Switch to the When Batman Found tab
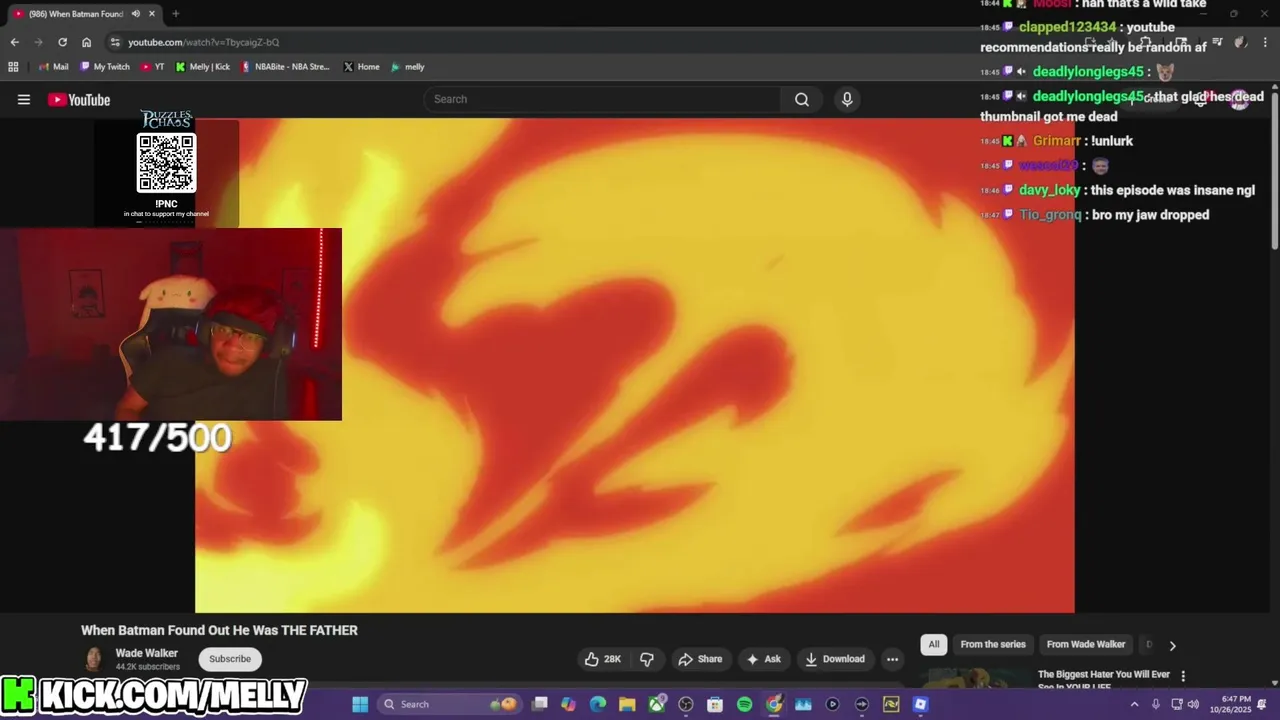The height and width of the screenshot is (720, 1280). point(76,14)
